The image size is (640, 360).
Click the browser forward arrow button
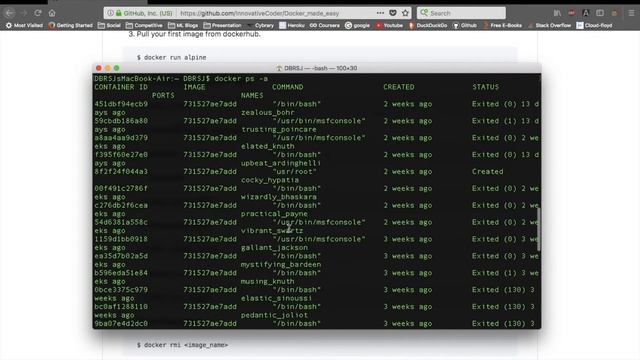pos(24,13)
